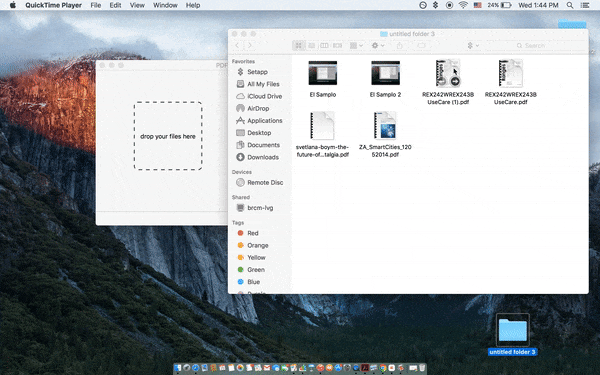Select the El Samplo 2 file
Screen dimensions: 600x375
(x=385, y=79)
